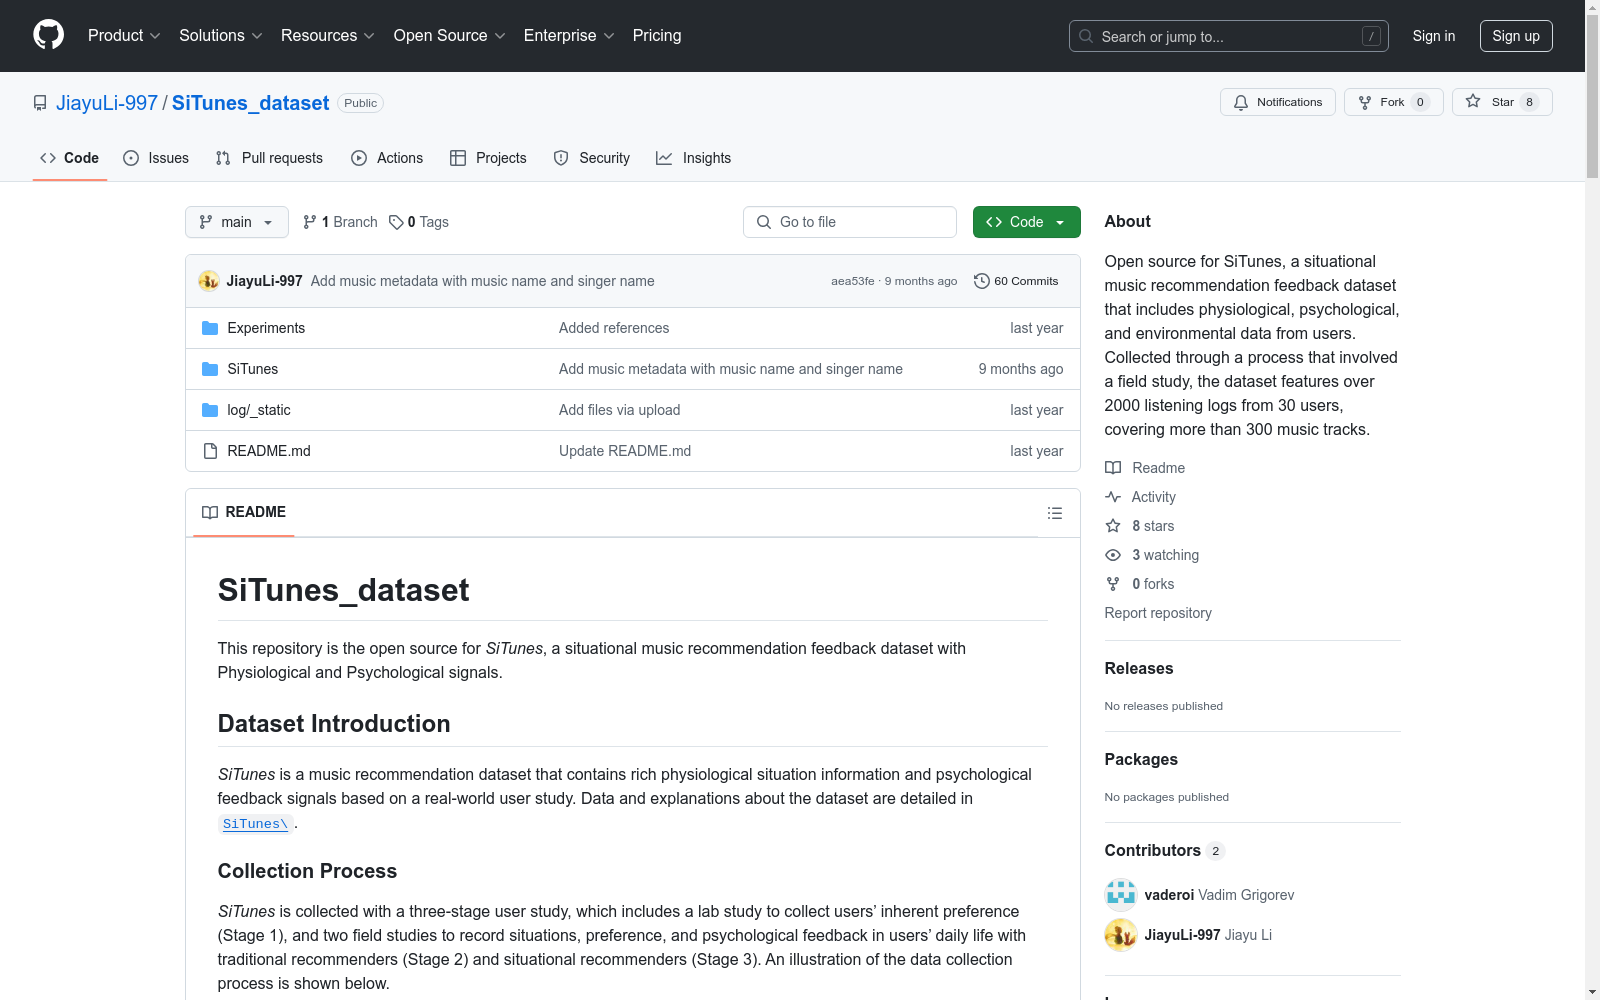Click the Sign up button
Viewport: 1600px width, 1000px height.
point(1516,36)
